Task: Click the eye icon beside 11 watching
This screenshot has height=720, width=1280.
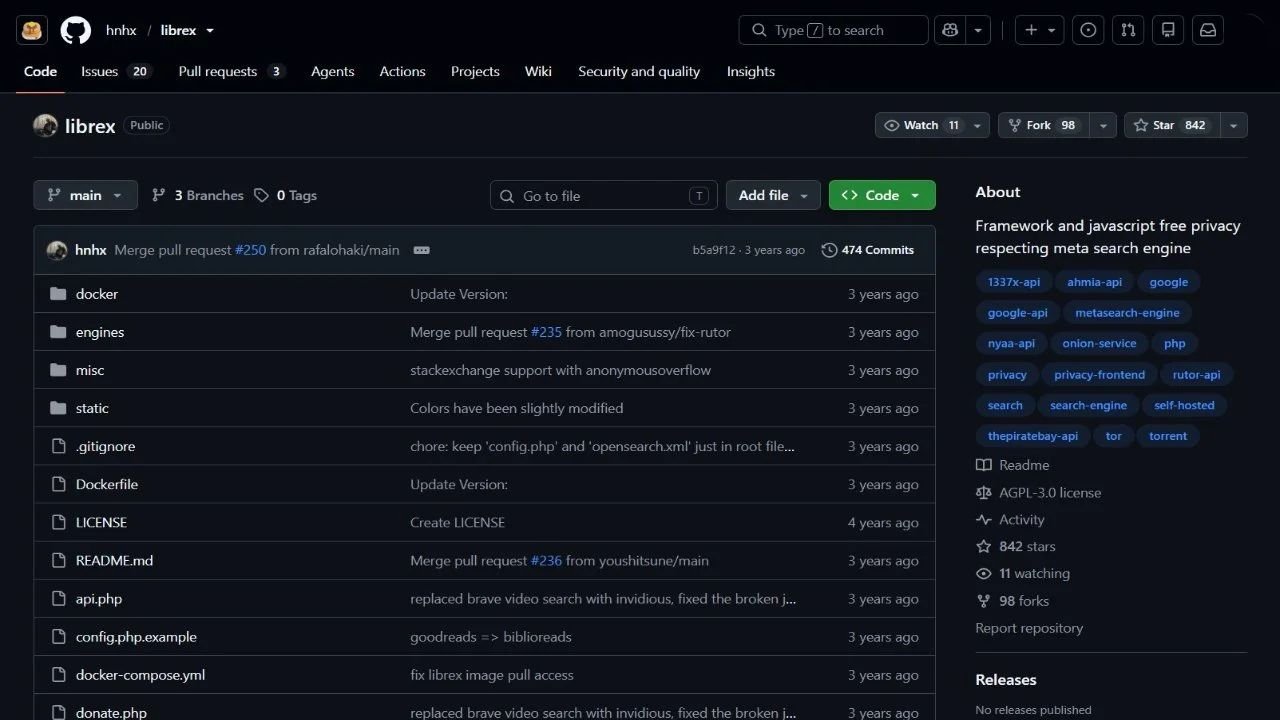Action: [x=984, y=573]
